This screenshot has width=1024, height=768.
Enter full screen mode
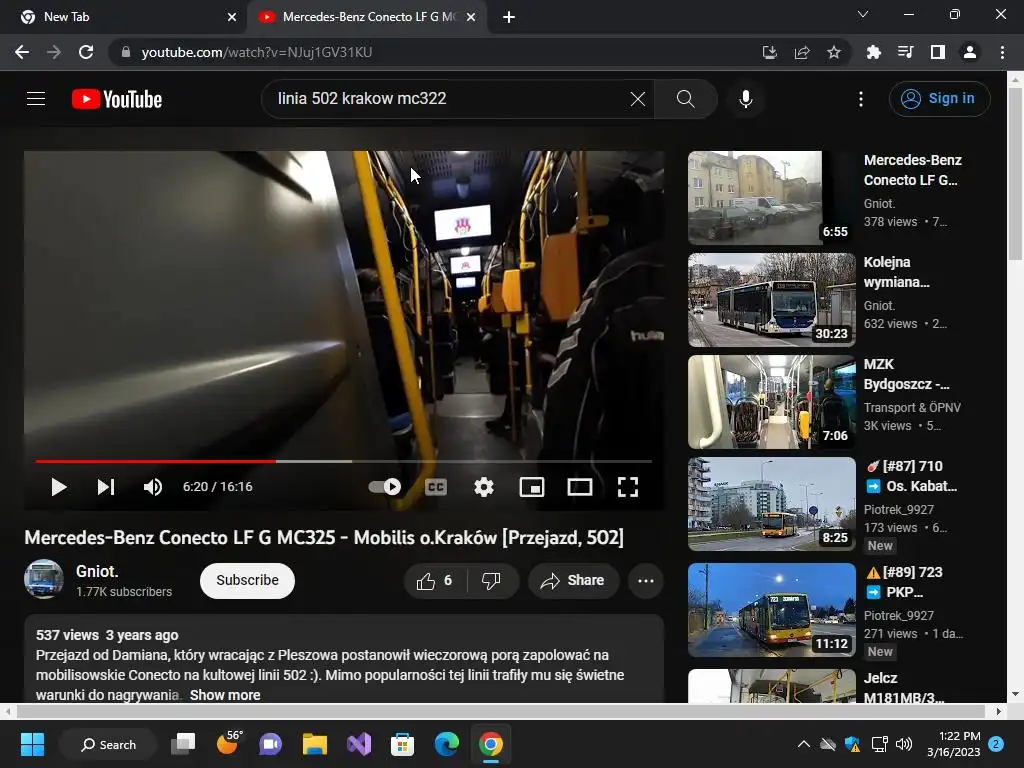tap(628, 487)
